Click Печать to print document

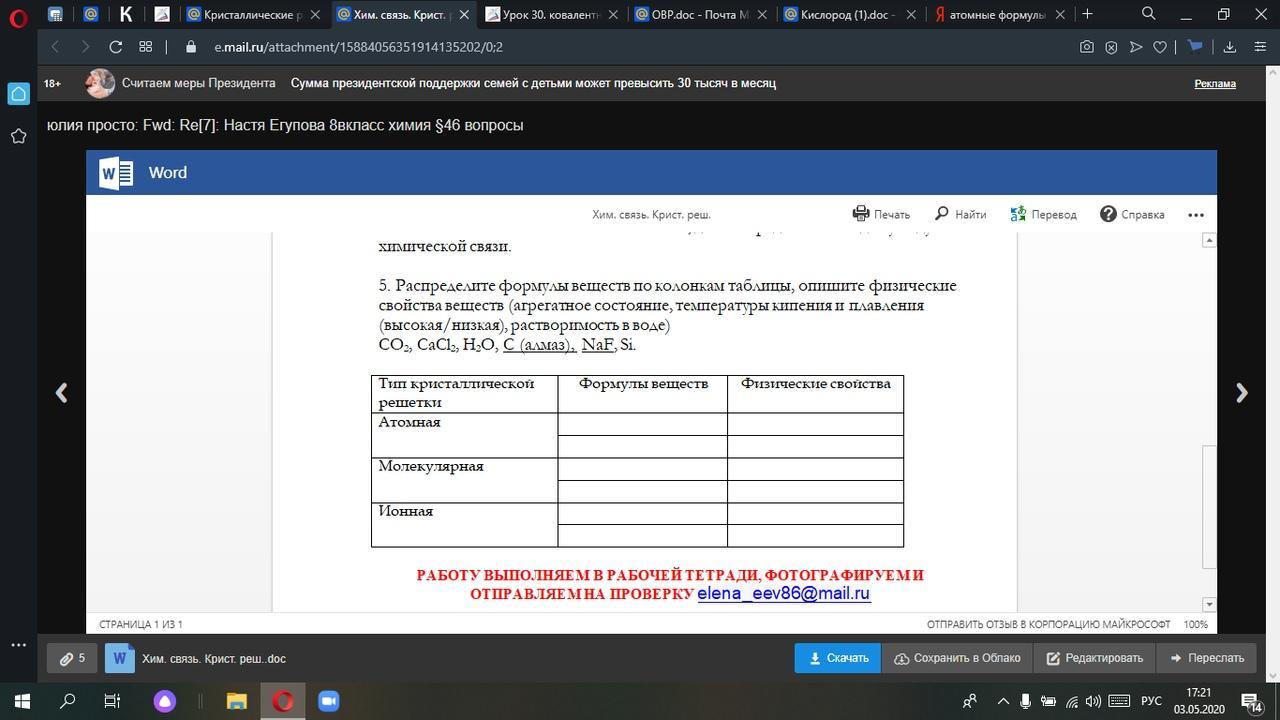click(x=881, y=214)
